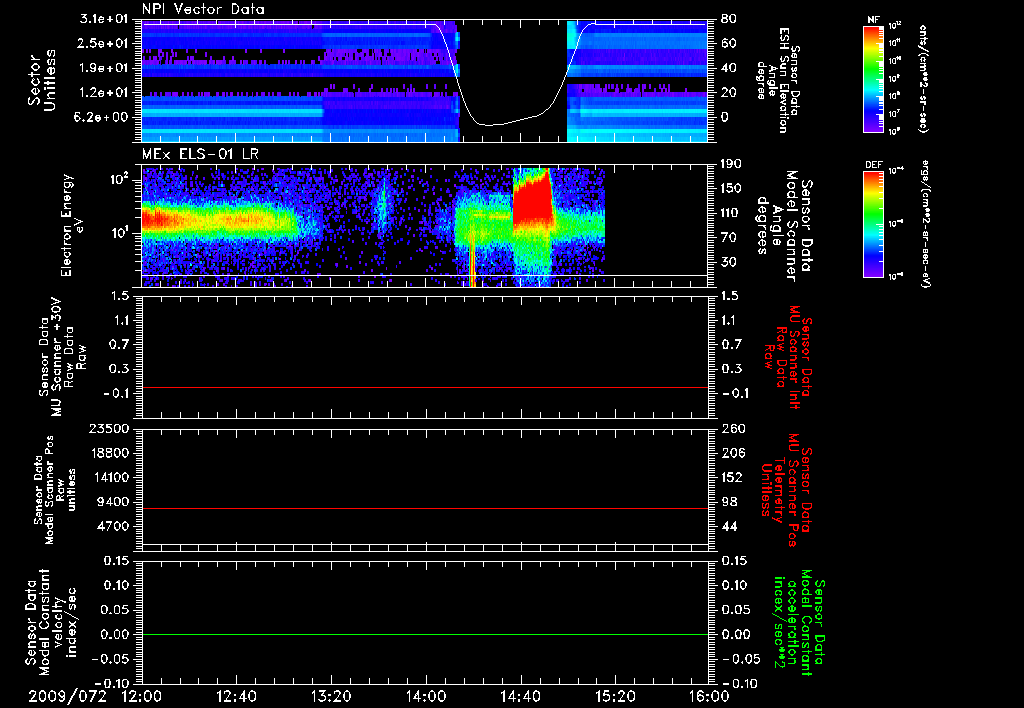Click the "14:40" time axis label

[520, 696]
